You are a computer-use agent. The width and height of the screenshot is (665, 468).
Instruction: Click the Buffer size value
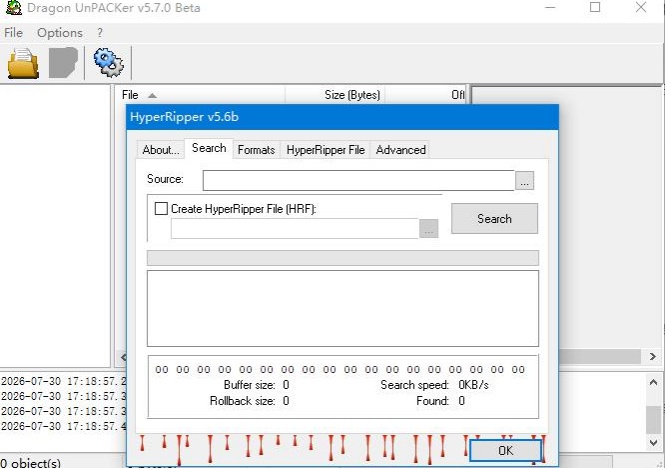click(286, 385)
